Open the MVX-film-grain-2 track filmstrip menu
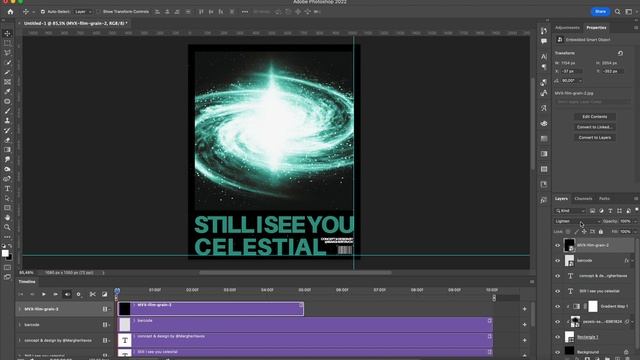Viewport: 640px width, 360px height. click(x=106, y=309)
